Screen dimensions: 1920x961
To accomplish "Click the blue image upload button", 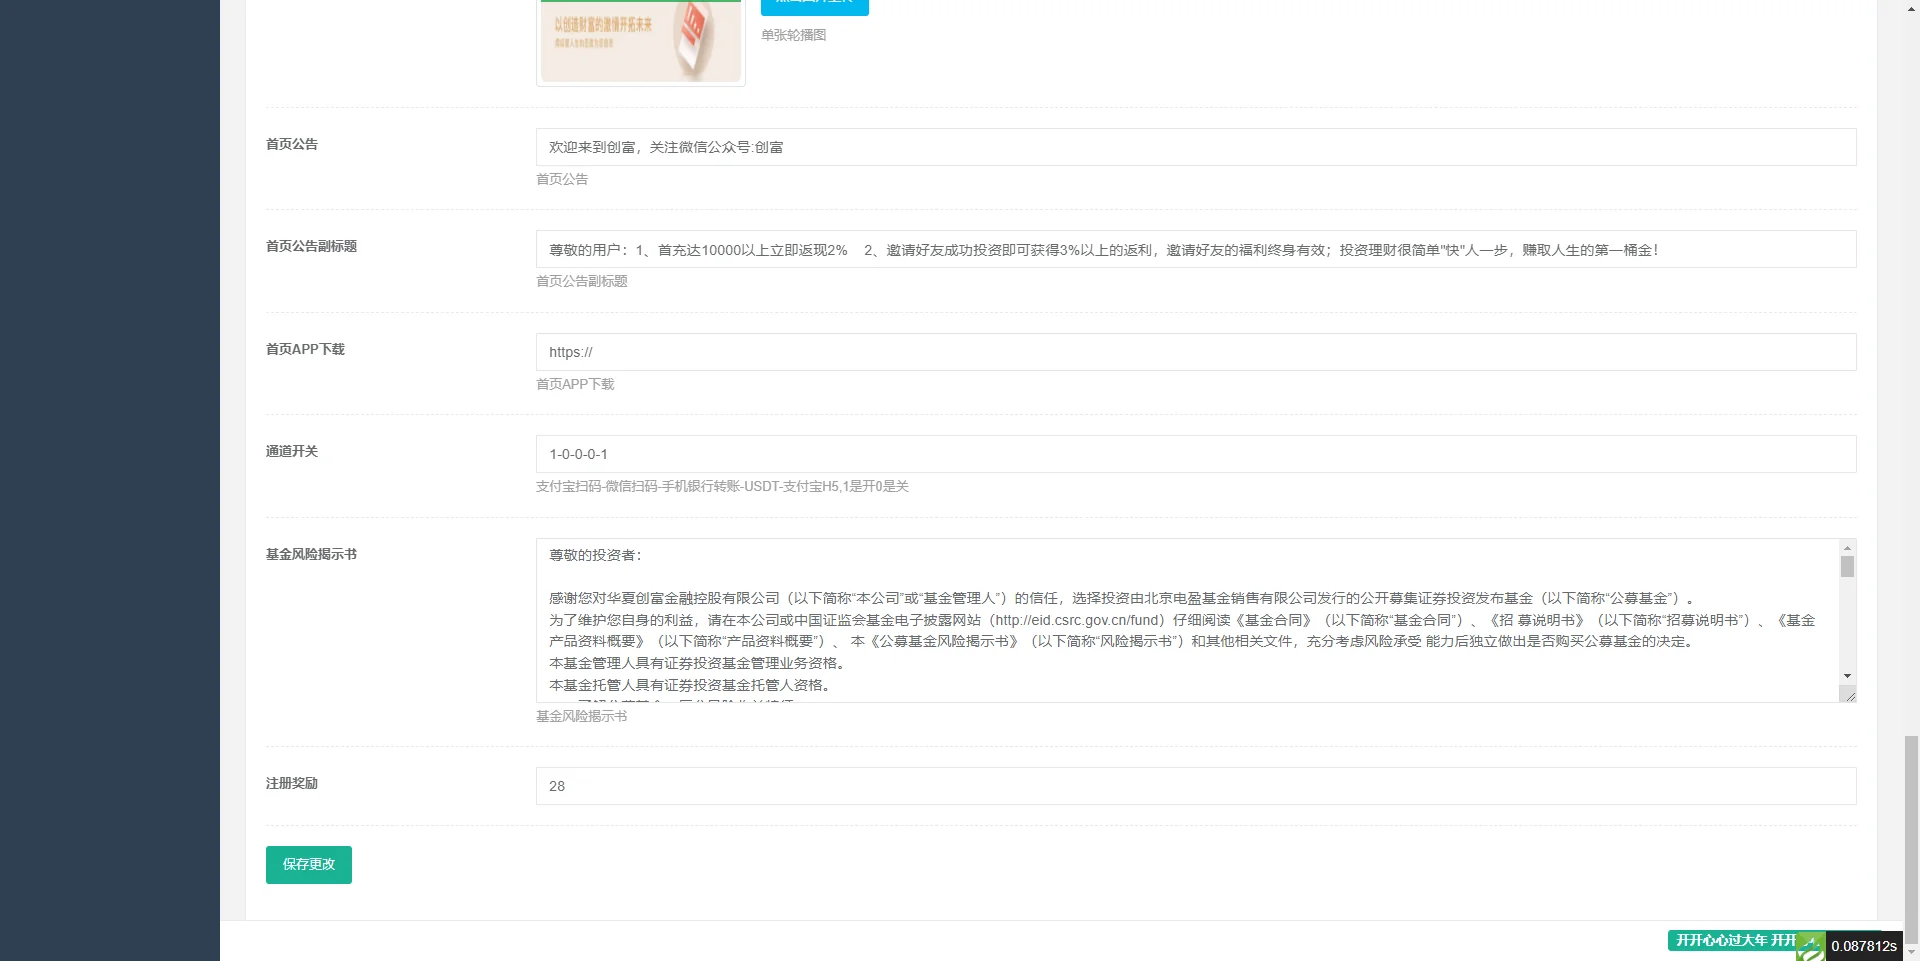I will (x=814, y=5).
